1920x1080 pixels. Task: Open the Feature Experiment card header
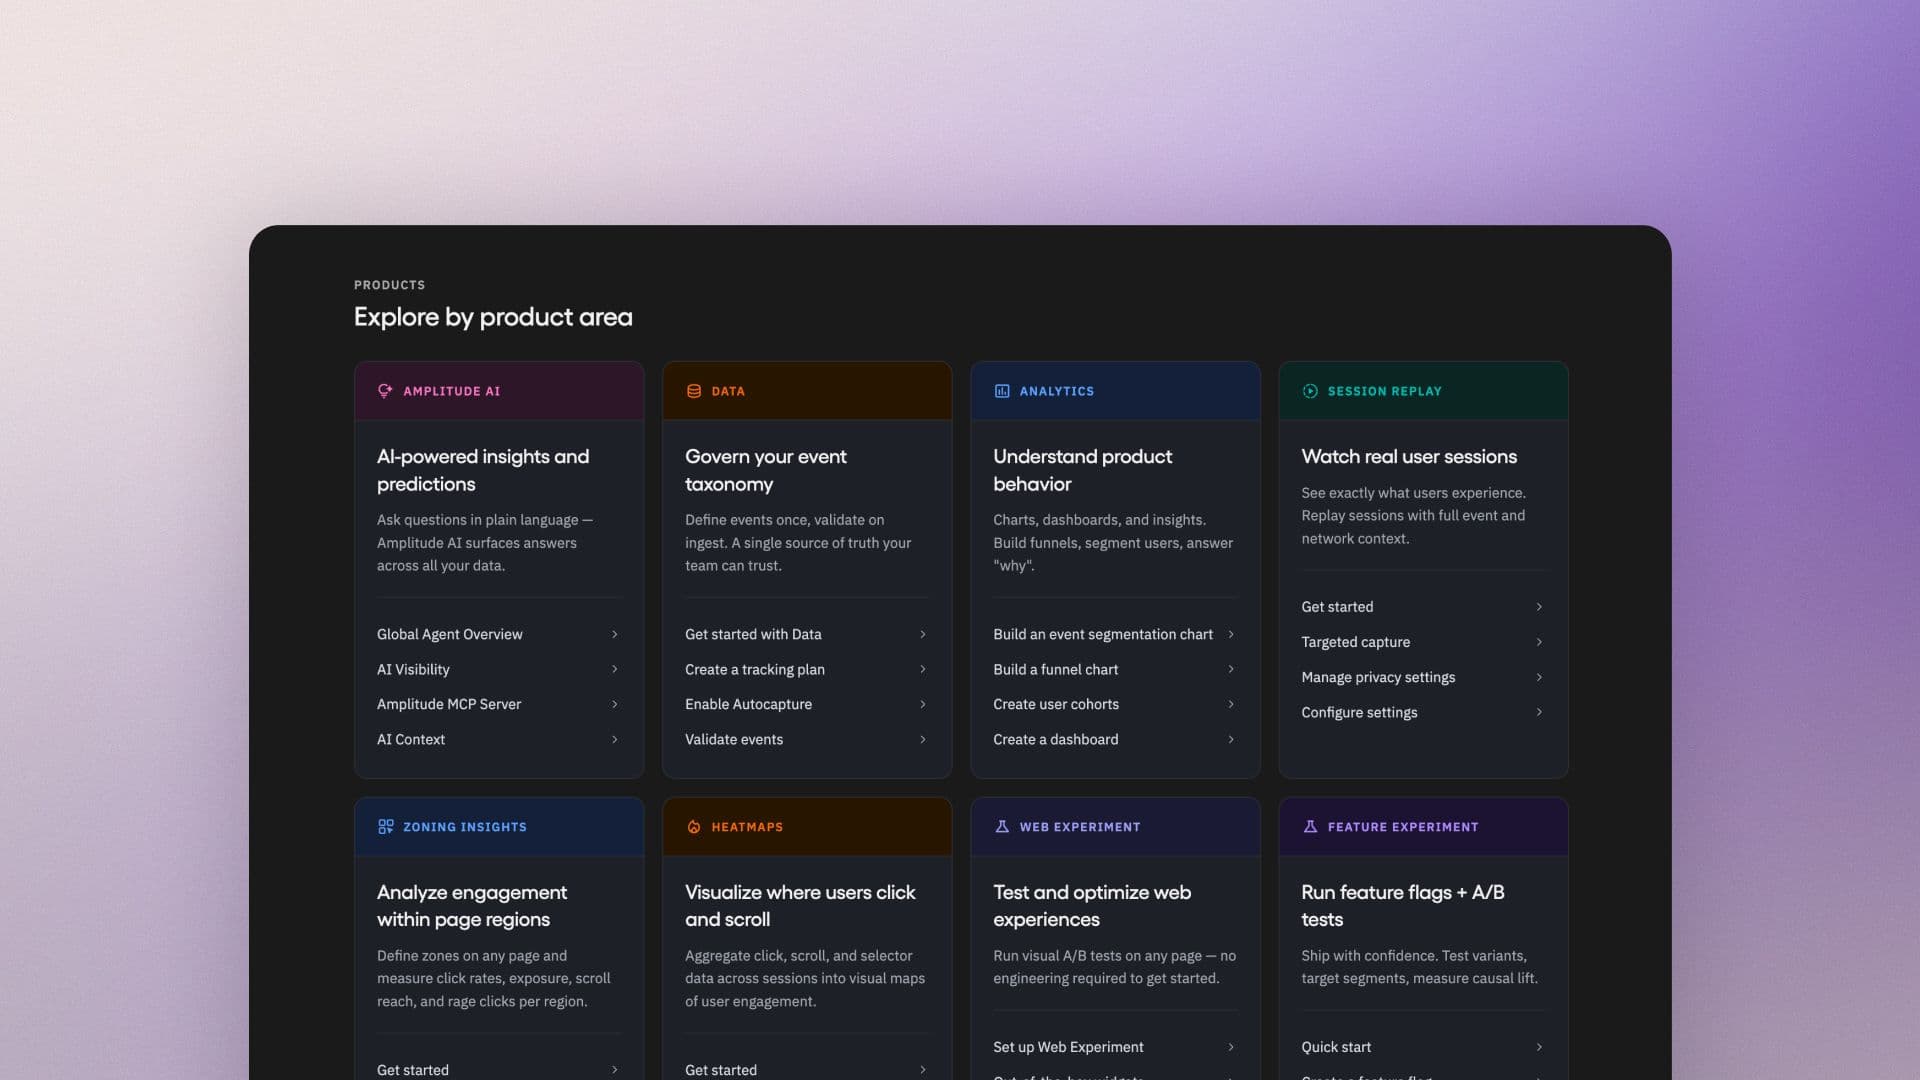tap(1423, 827)
